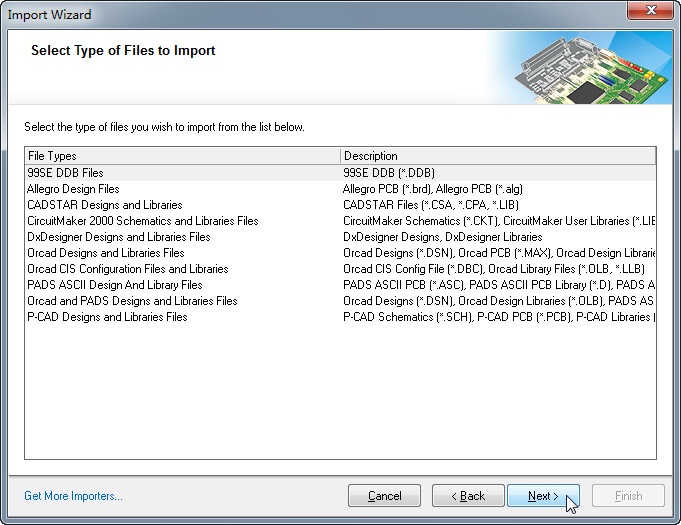Select Allegro Design Files in the list
The height and width of the screenshot is (525, 681).
pyautogui.click(x=340, y=189)
